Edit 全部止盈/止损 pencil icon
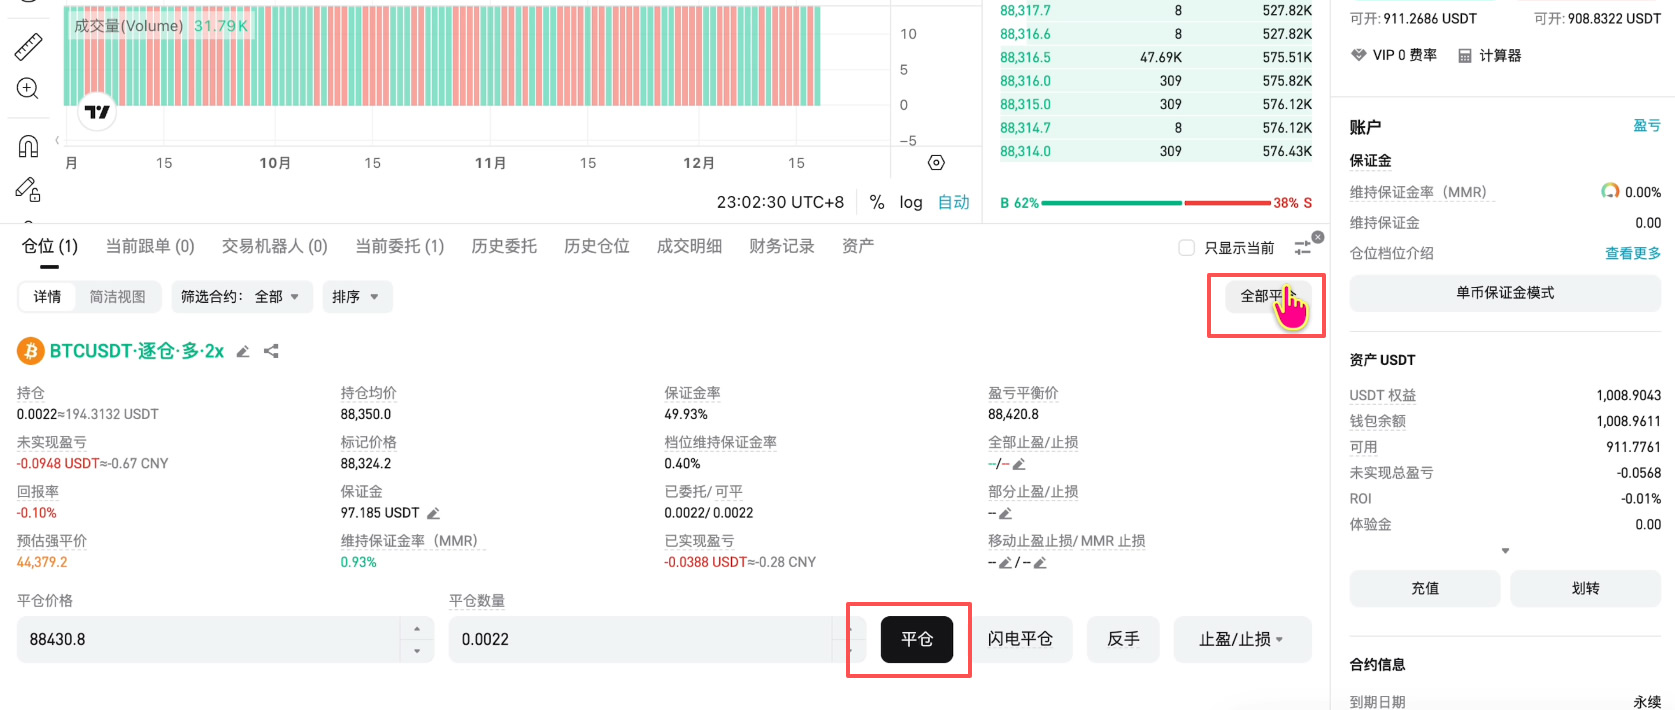 coord(1019,464)
